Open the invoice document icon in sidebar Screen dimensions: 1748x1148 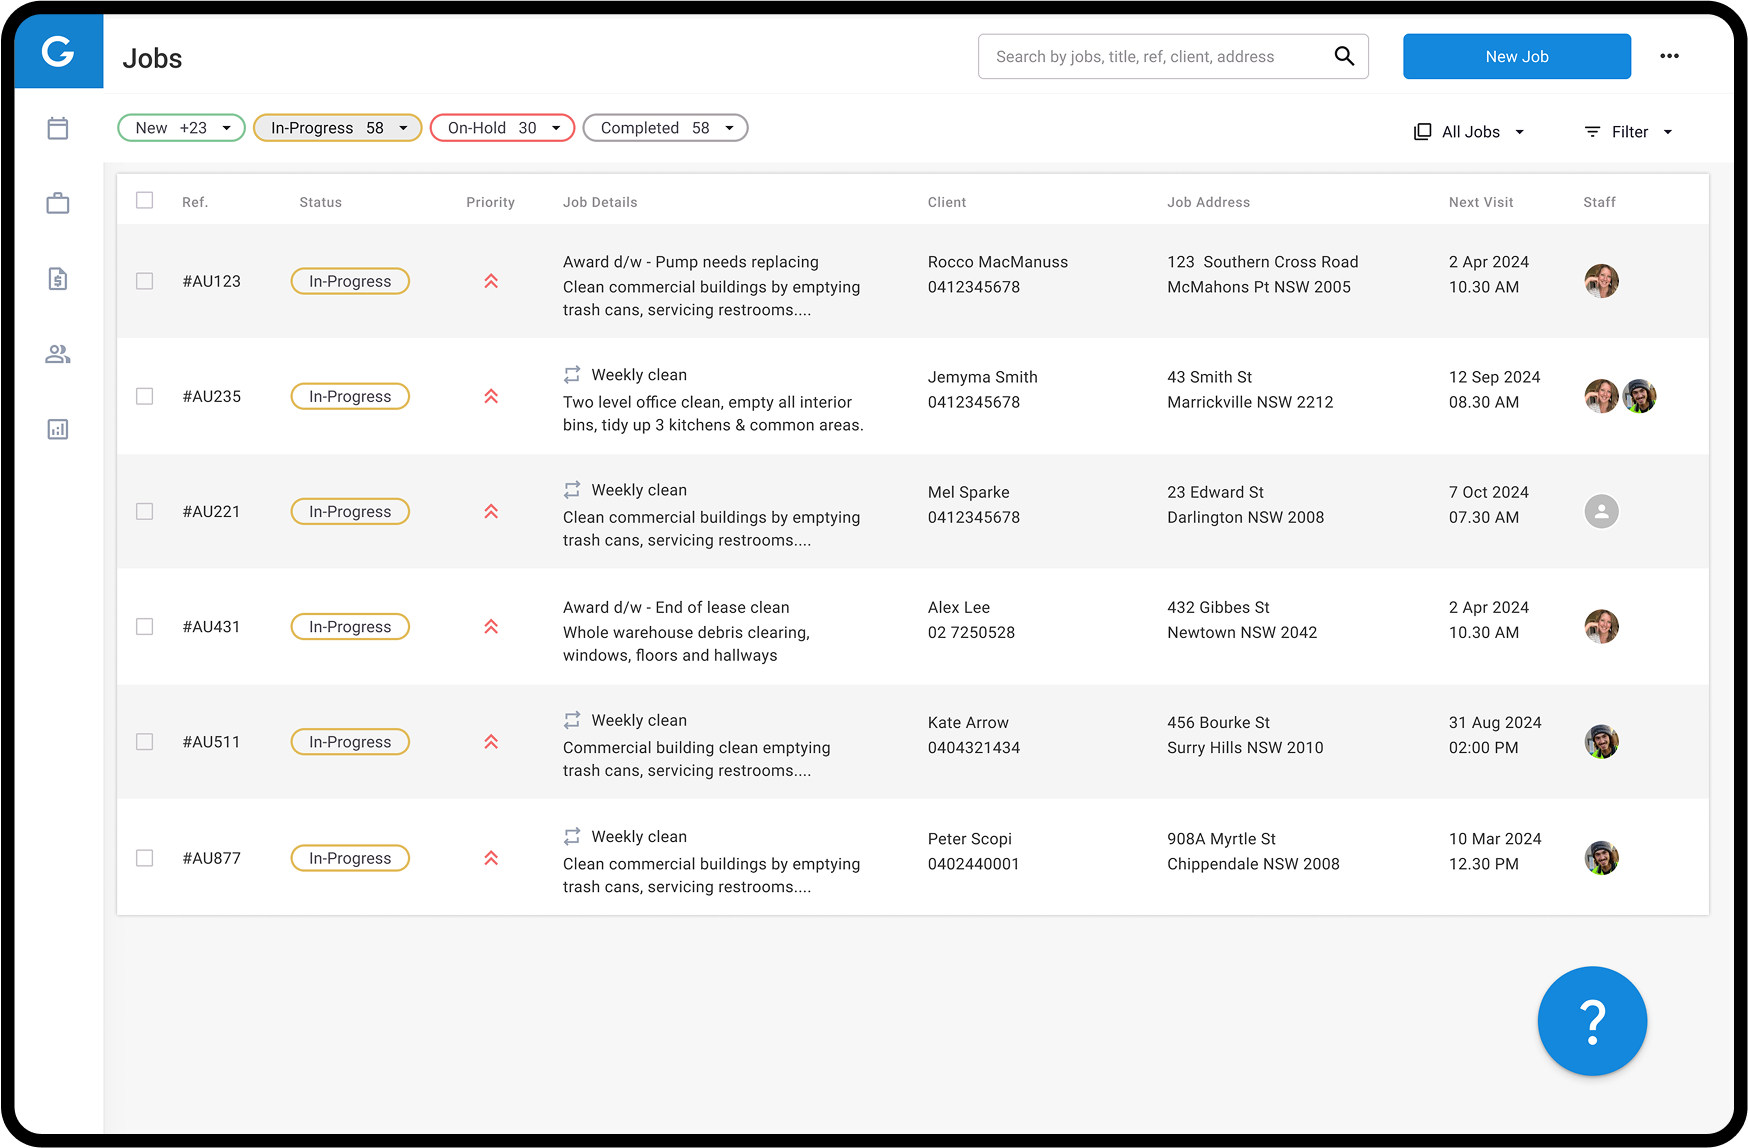click(x=58, y=279)
